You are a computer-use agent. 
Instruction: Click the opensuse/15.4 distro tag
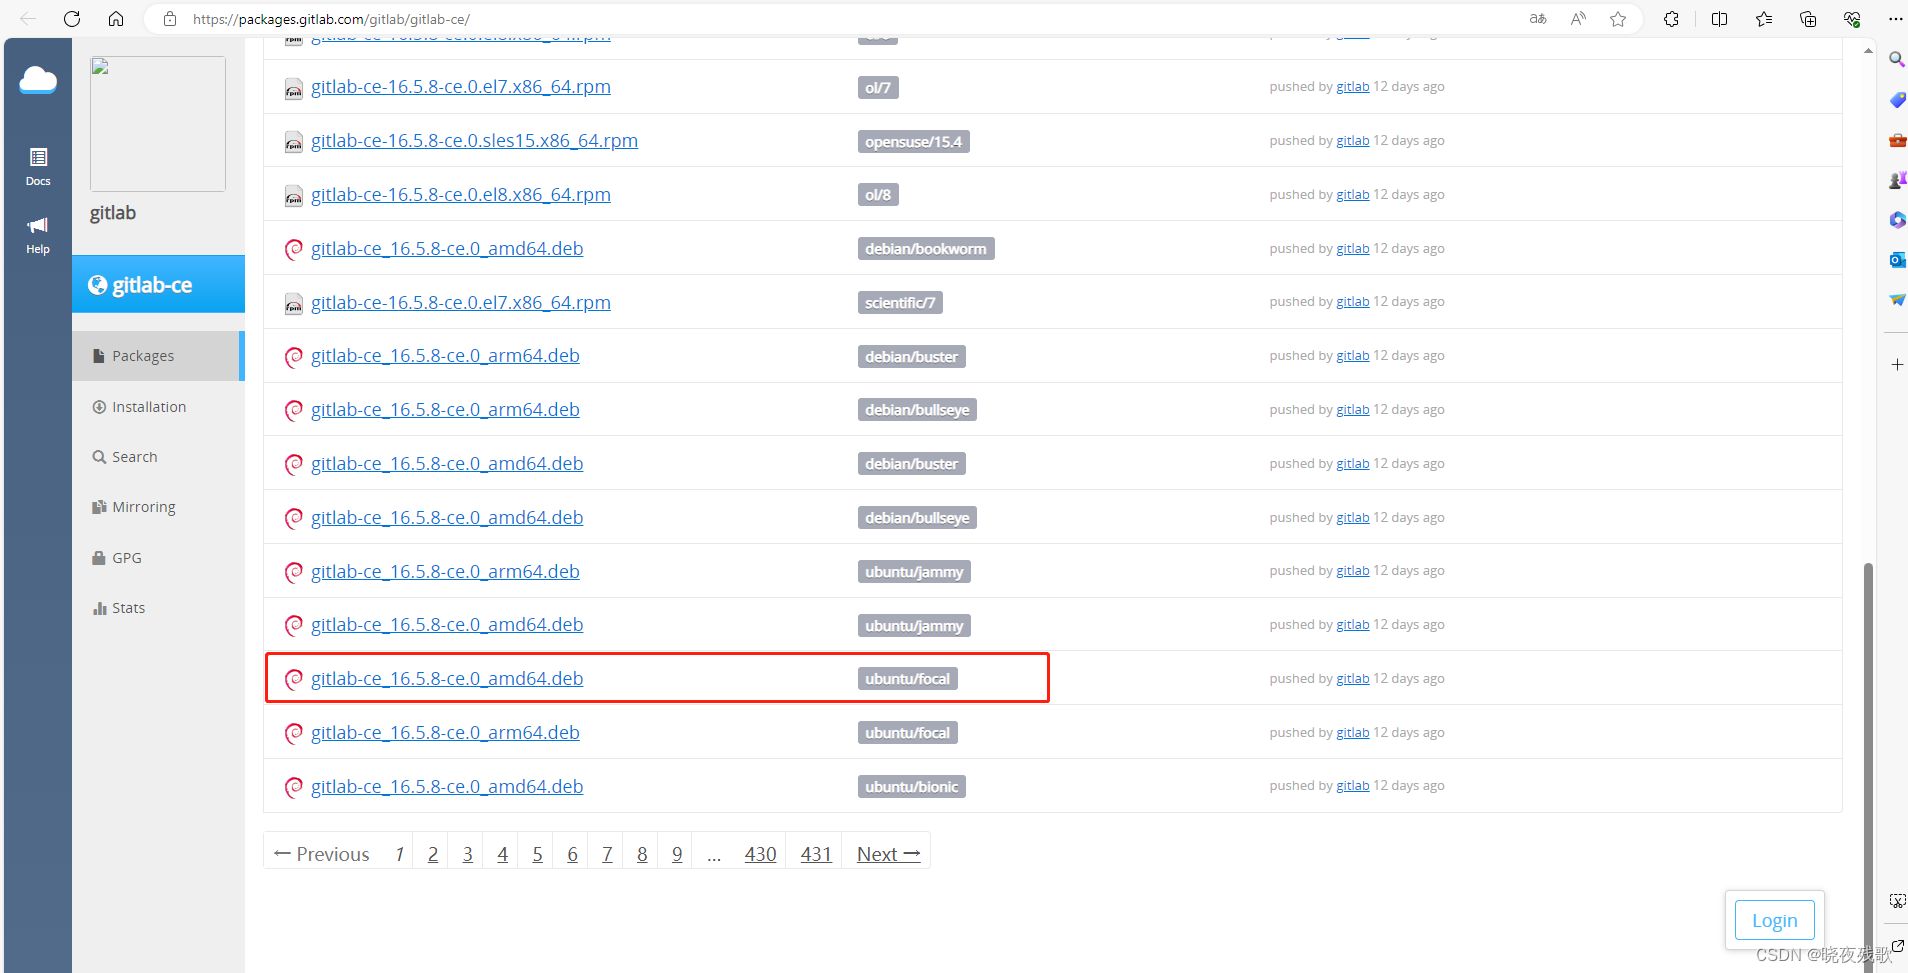913,142
